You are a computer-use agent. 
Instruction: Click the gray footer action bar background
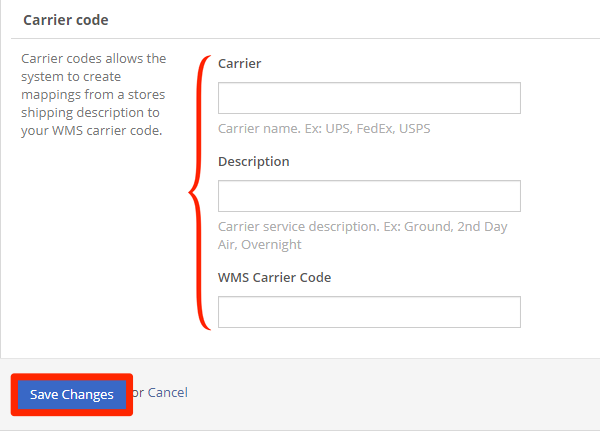pos(383,394)
